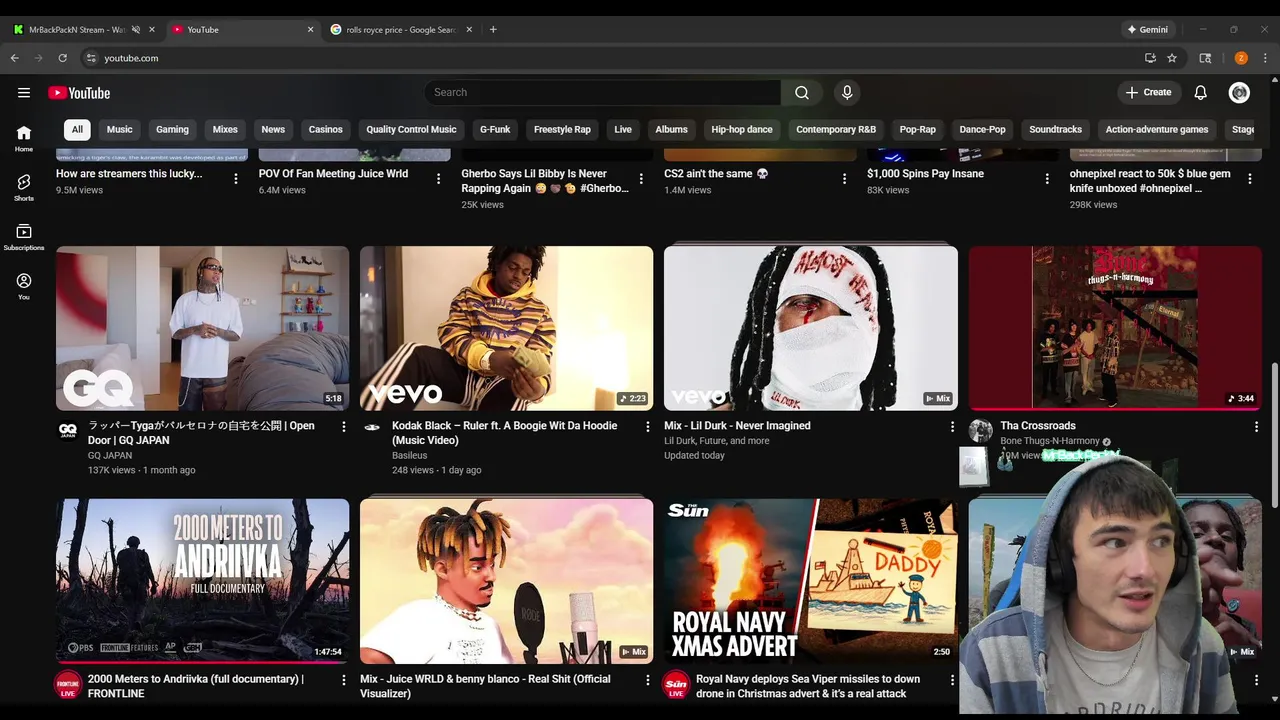This screenshot has width=1280, height=720.
Task: Open GQ JAPAN channel avatar
Action: pos(68,429)
